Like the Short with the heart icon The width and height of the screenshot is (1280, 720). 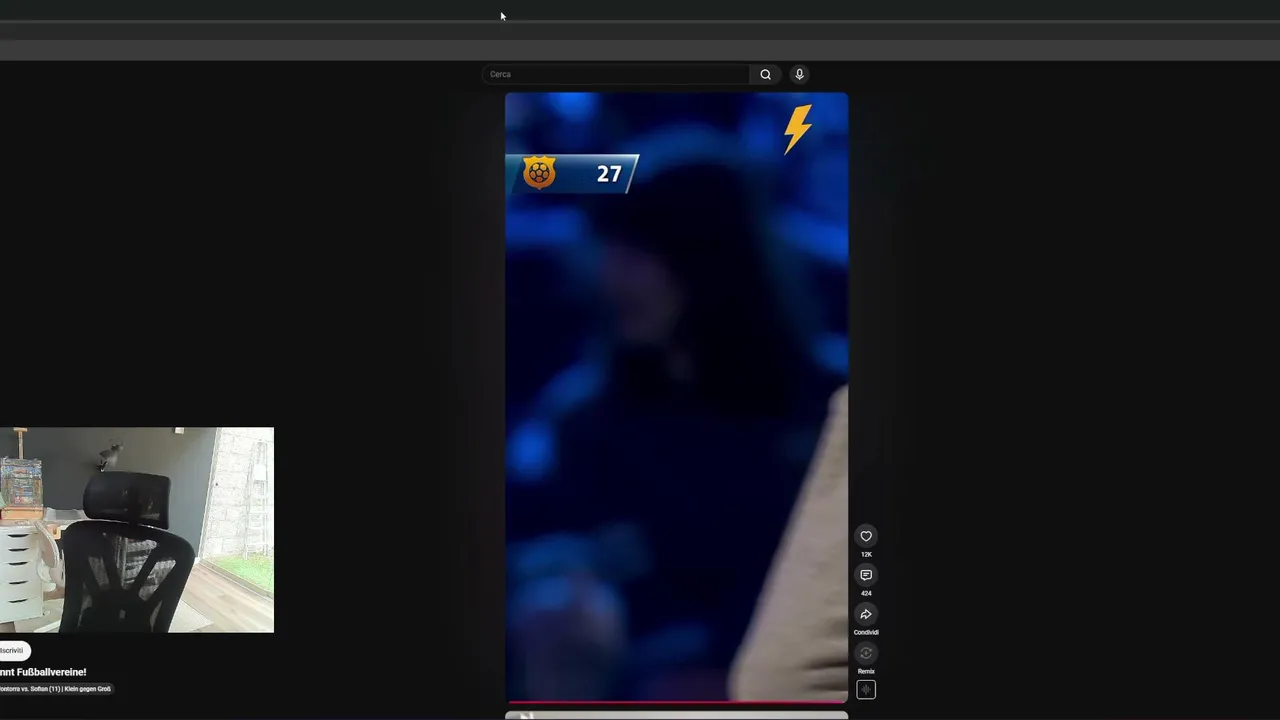pos(866,536)
